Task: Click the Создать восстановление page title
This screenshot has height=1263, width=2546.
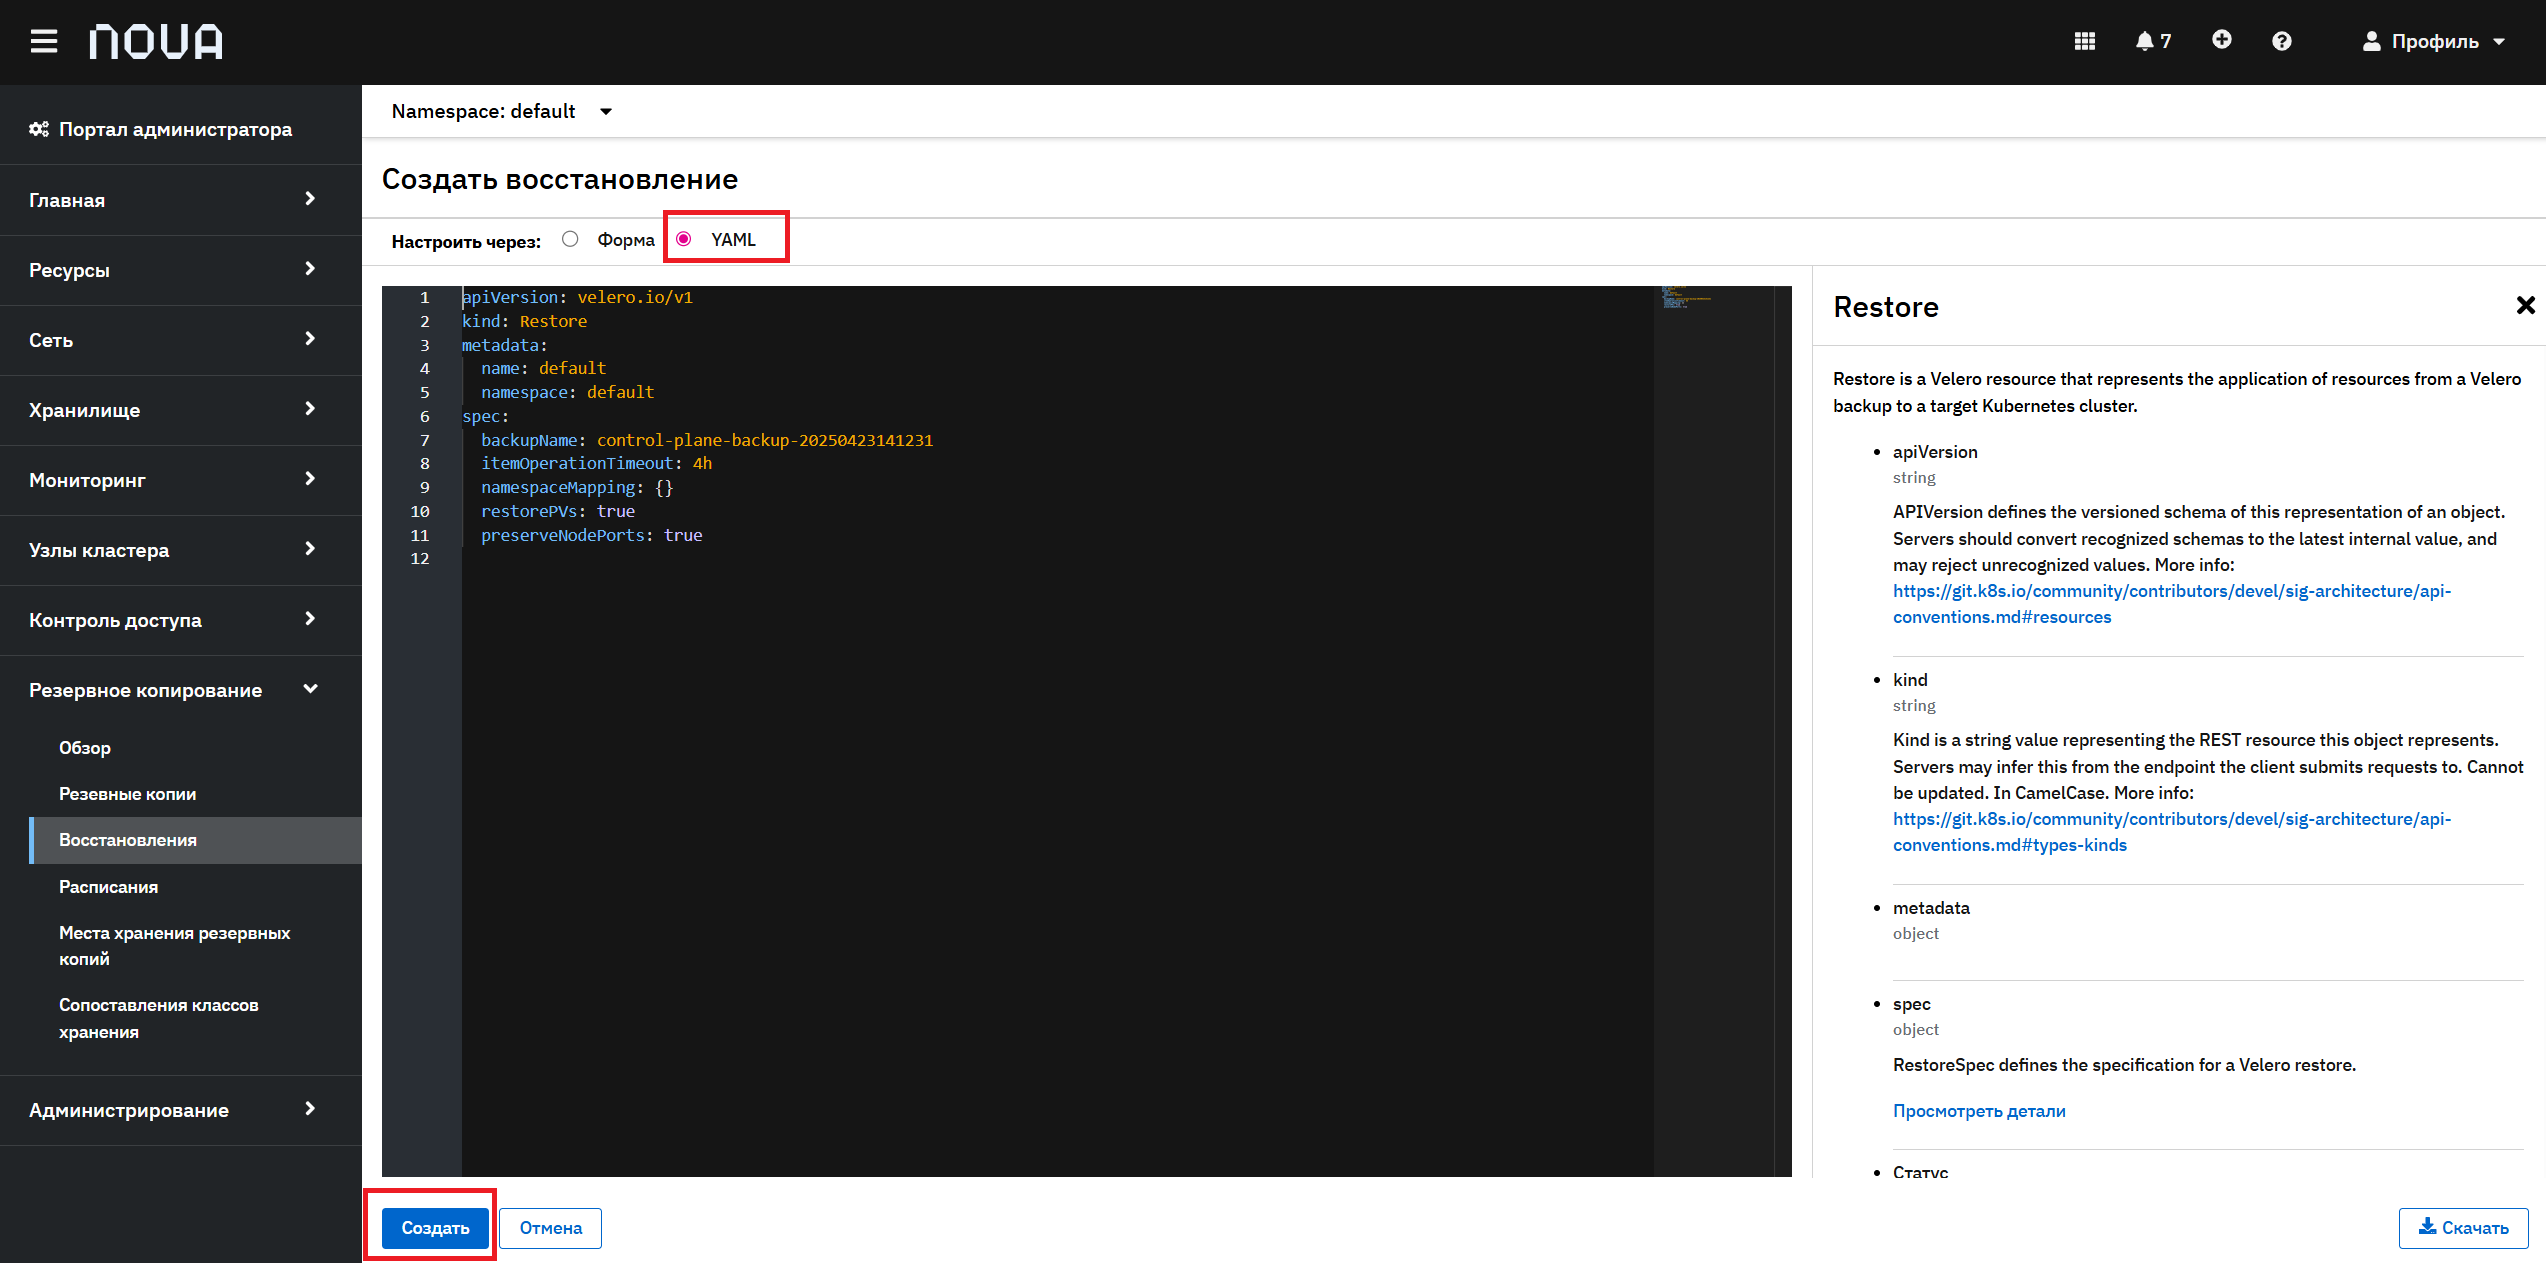Action: (560, 179)
